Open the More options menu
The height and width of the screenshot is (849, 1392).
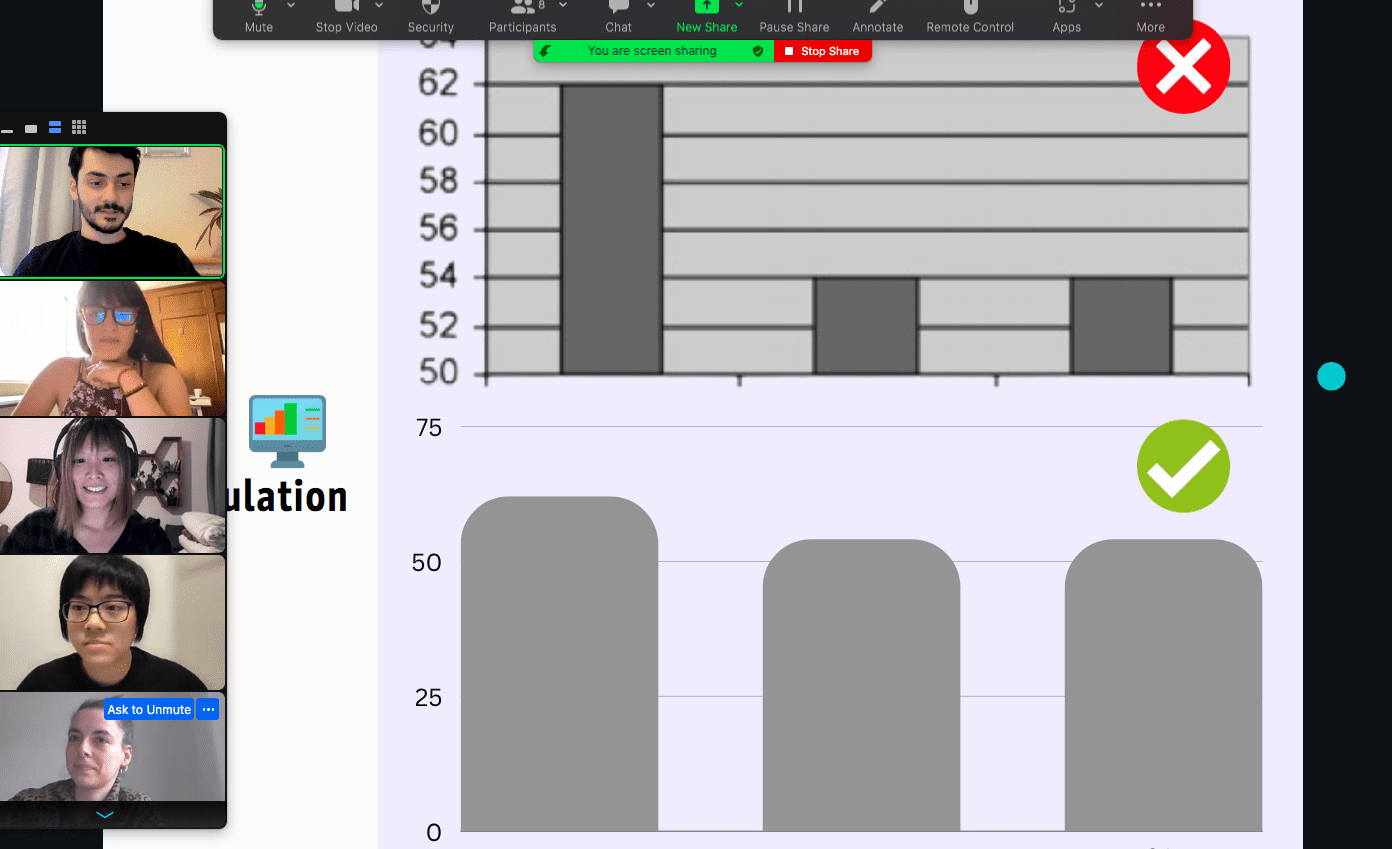1150,16
